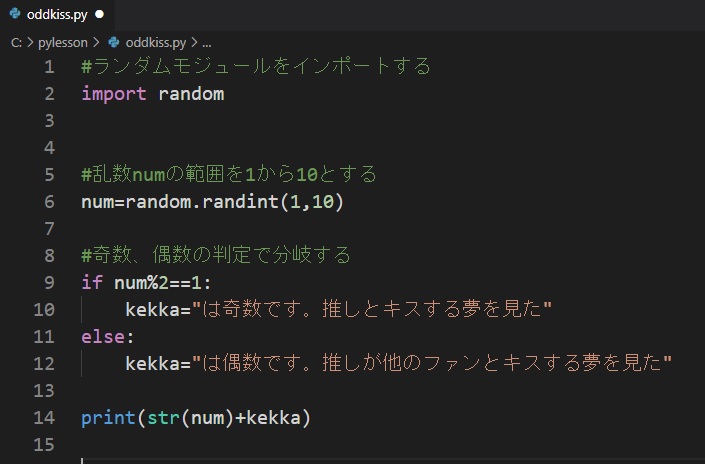Click the random module name on line 2
This screenshot has width=705, height=464.
pos(191,94)
